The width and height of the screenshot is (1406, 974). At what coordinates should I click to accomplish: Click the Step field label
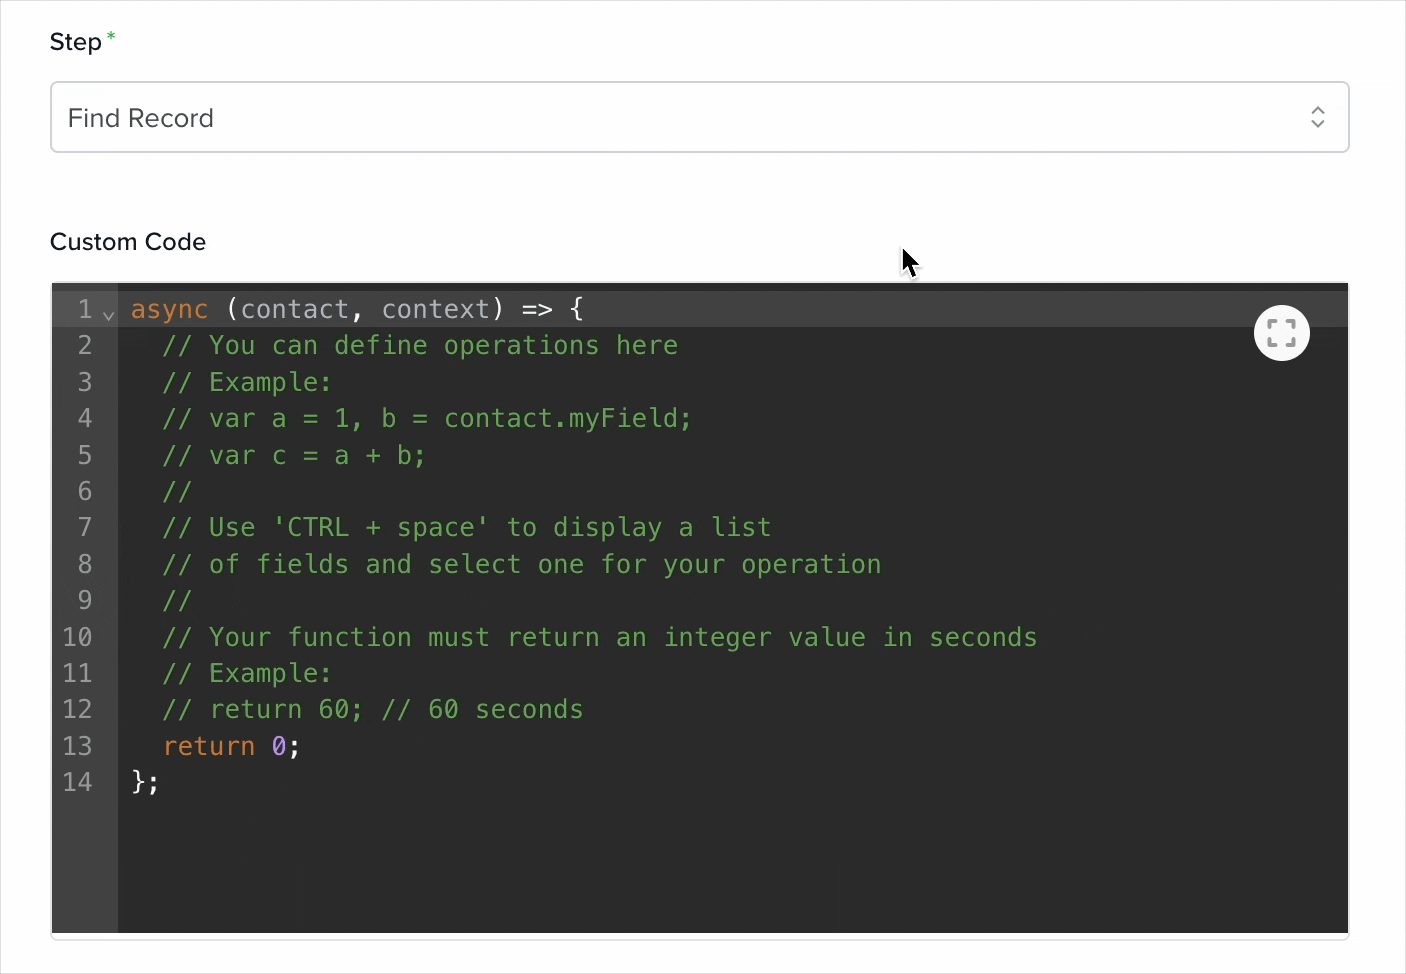[76, 42]
